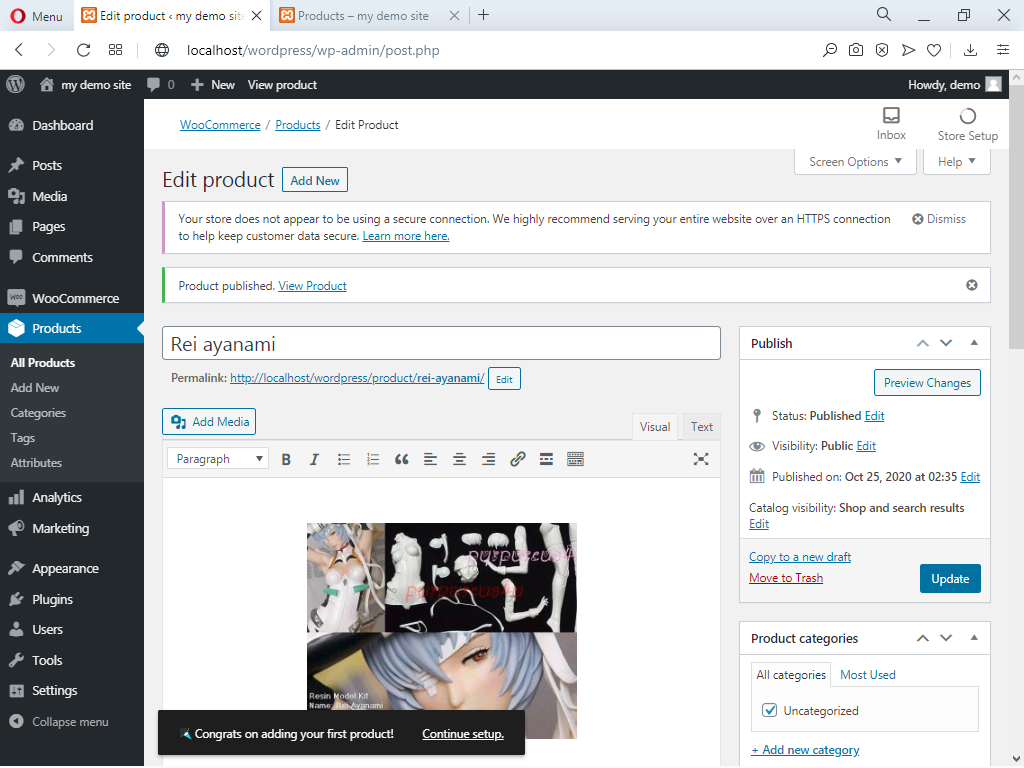Enter distraction-free fullscreen editor mode
The image size is (1024, 768).
(701, 460)
